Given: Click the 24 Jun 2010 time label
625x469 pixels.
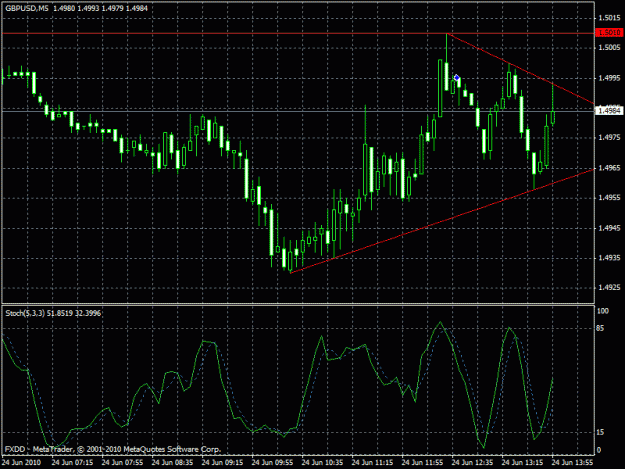Looking at the screenshot, I should point(22,463).
